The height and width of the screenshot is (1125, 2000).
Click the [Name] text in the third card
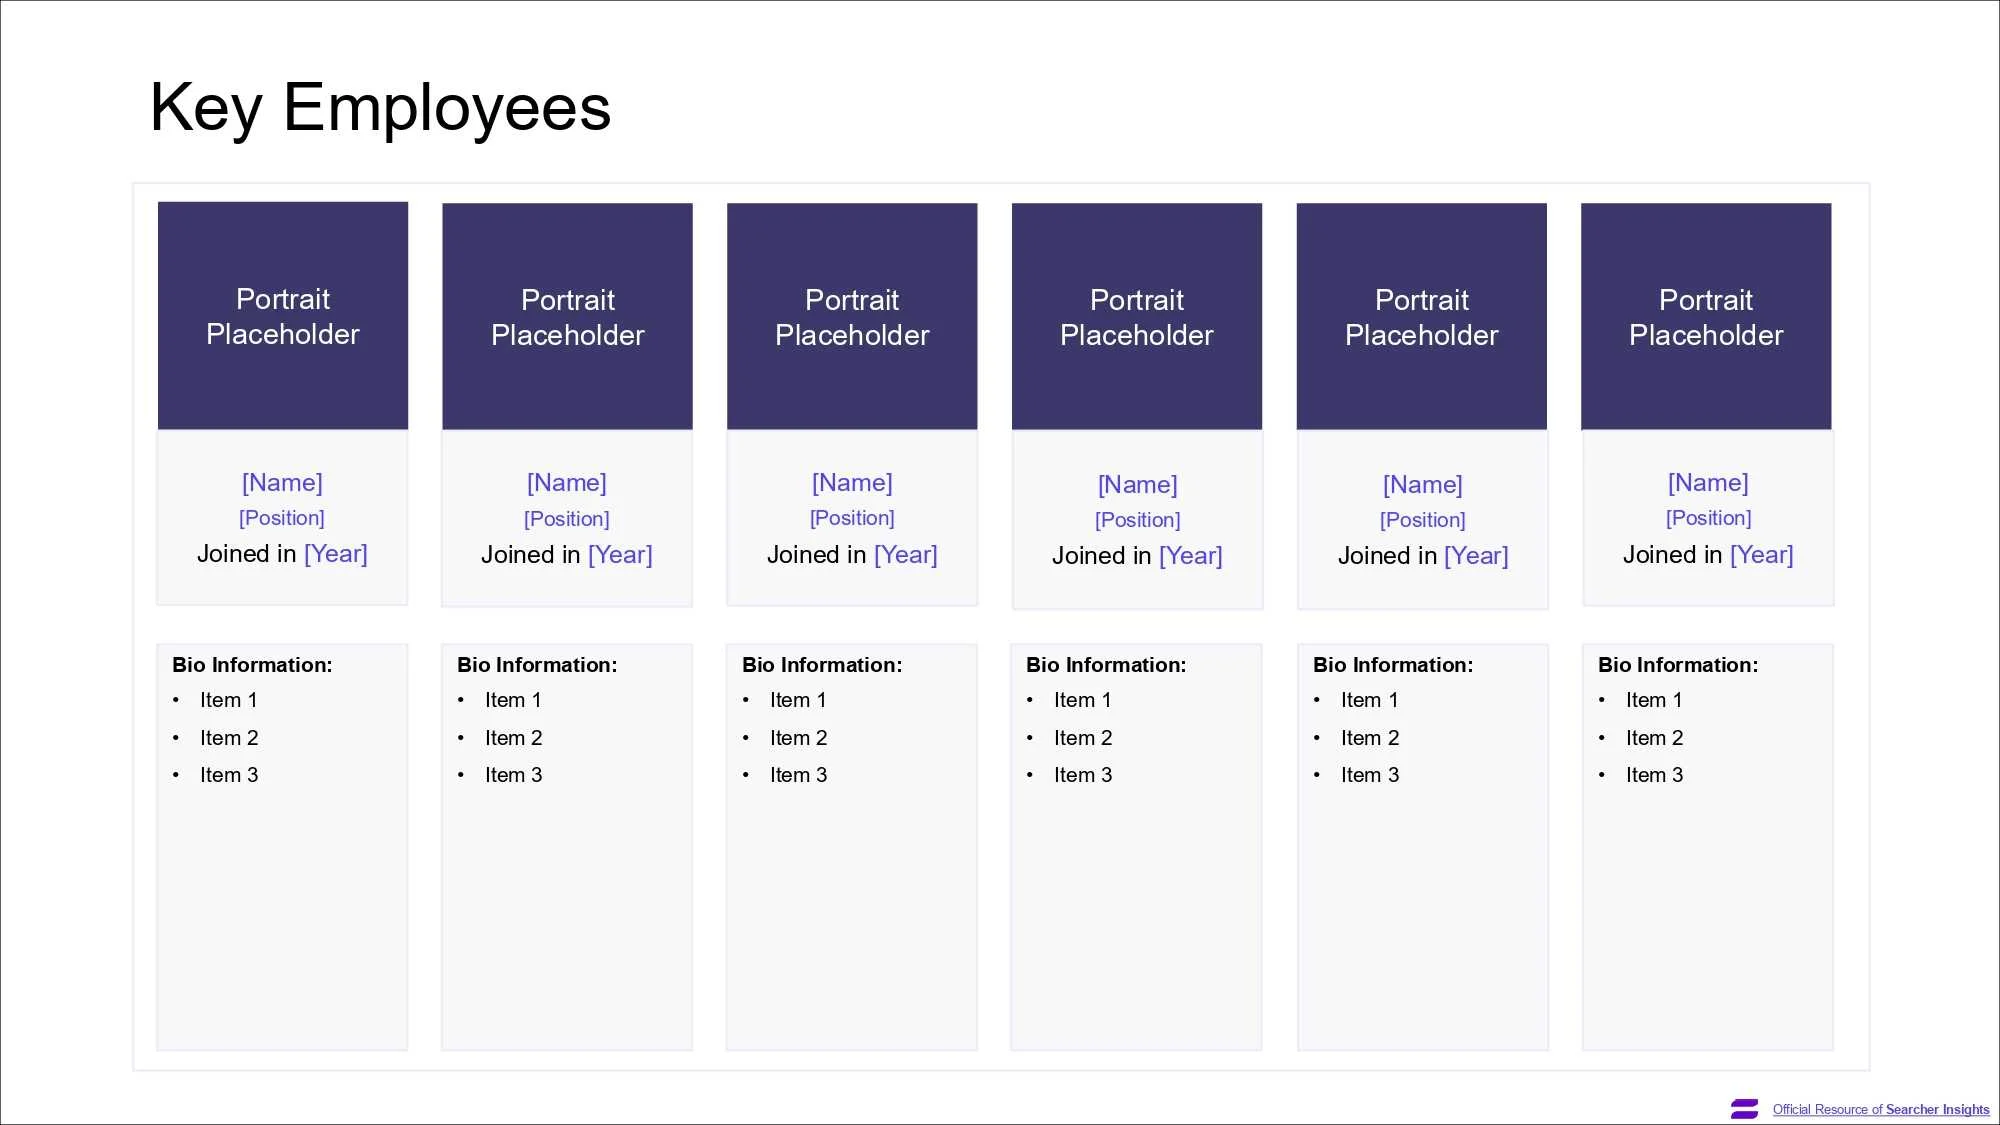point(852,483)
